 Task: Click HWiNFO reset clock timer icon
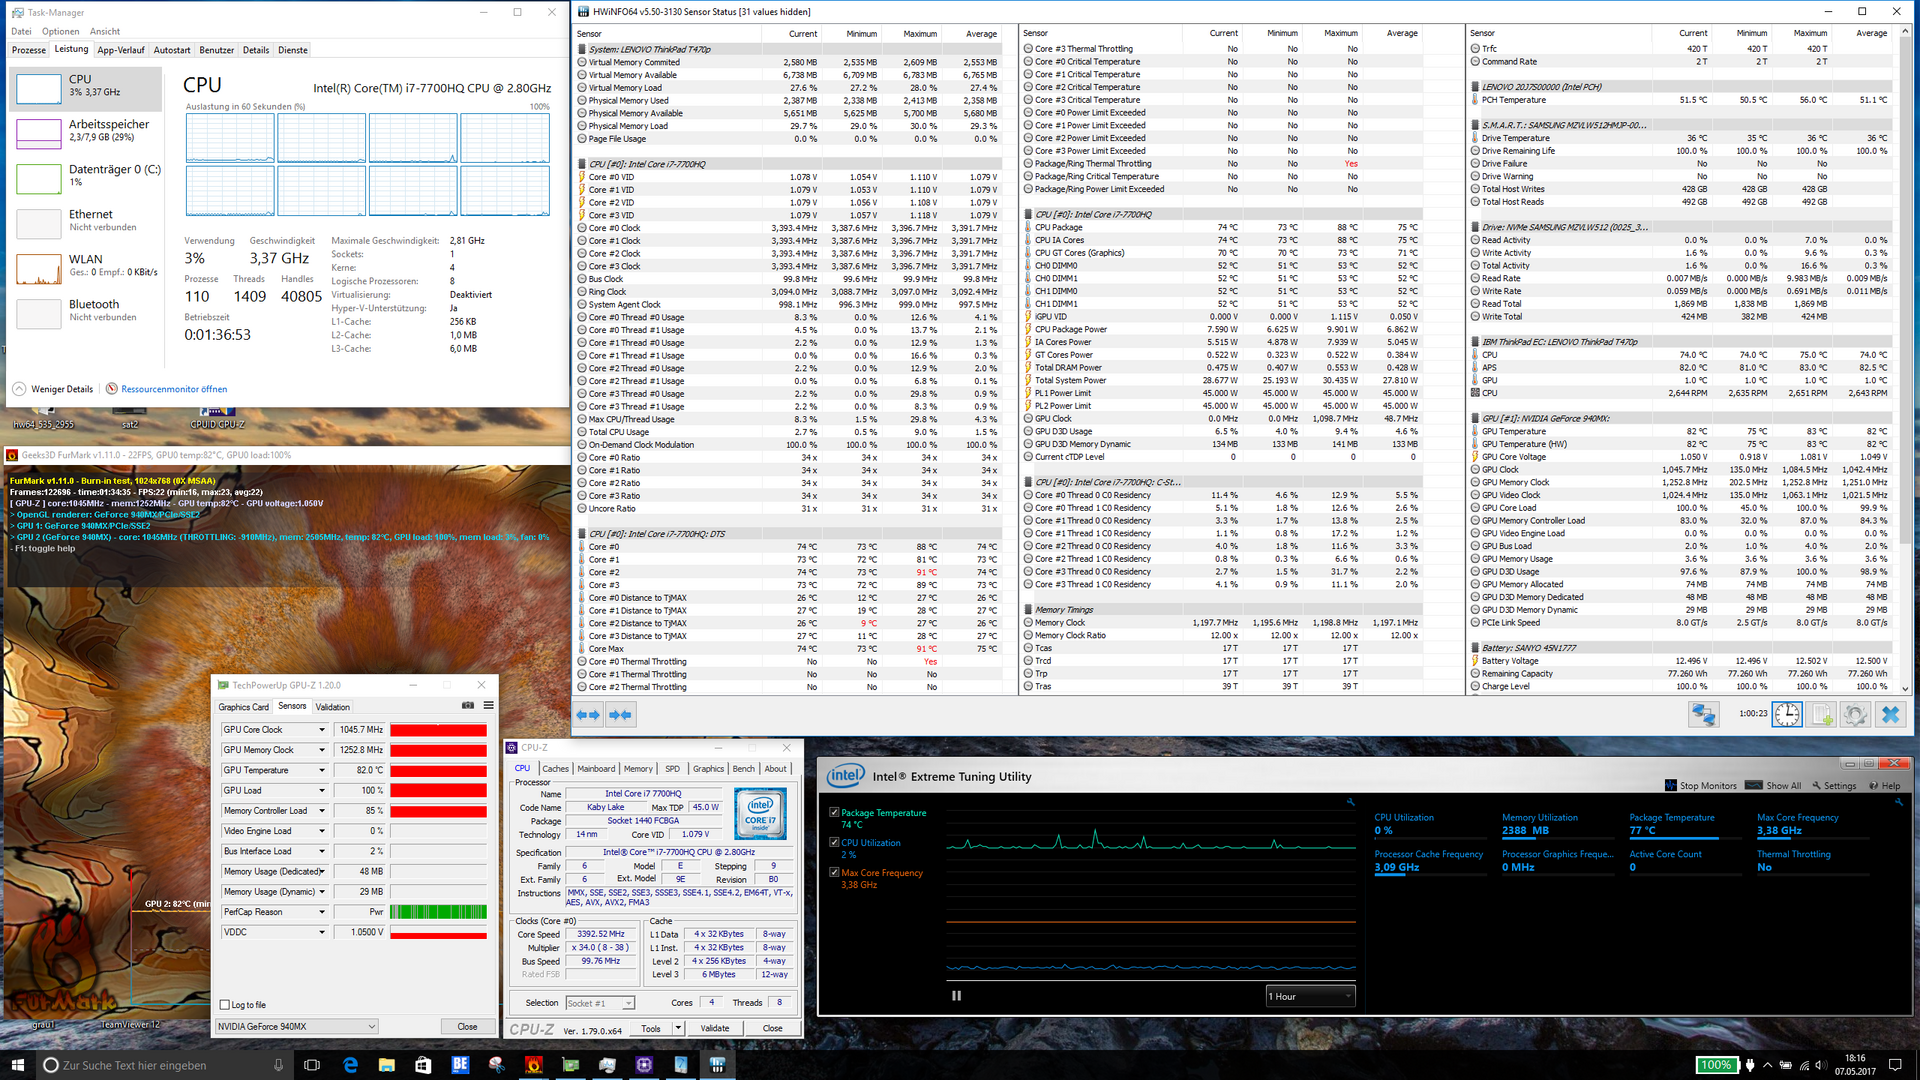pos(1787,715)
